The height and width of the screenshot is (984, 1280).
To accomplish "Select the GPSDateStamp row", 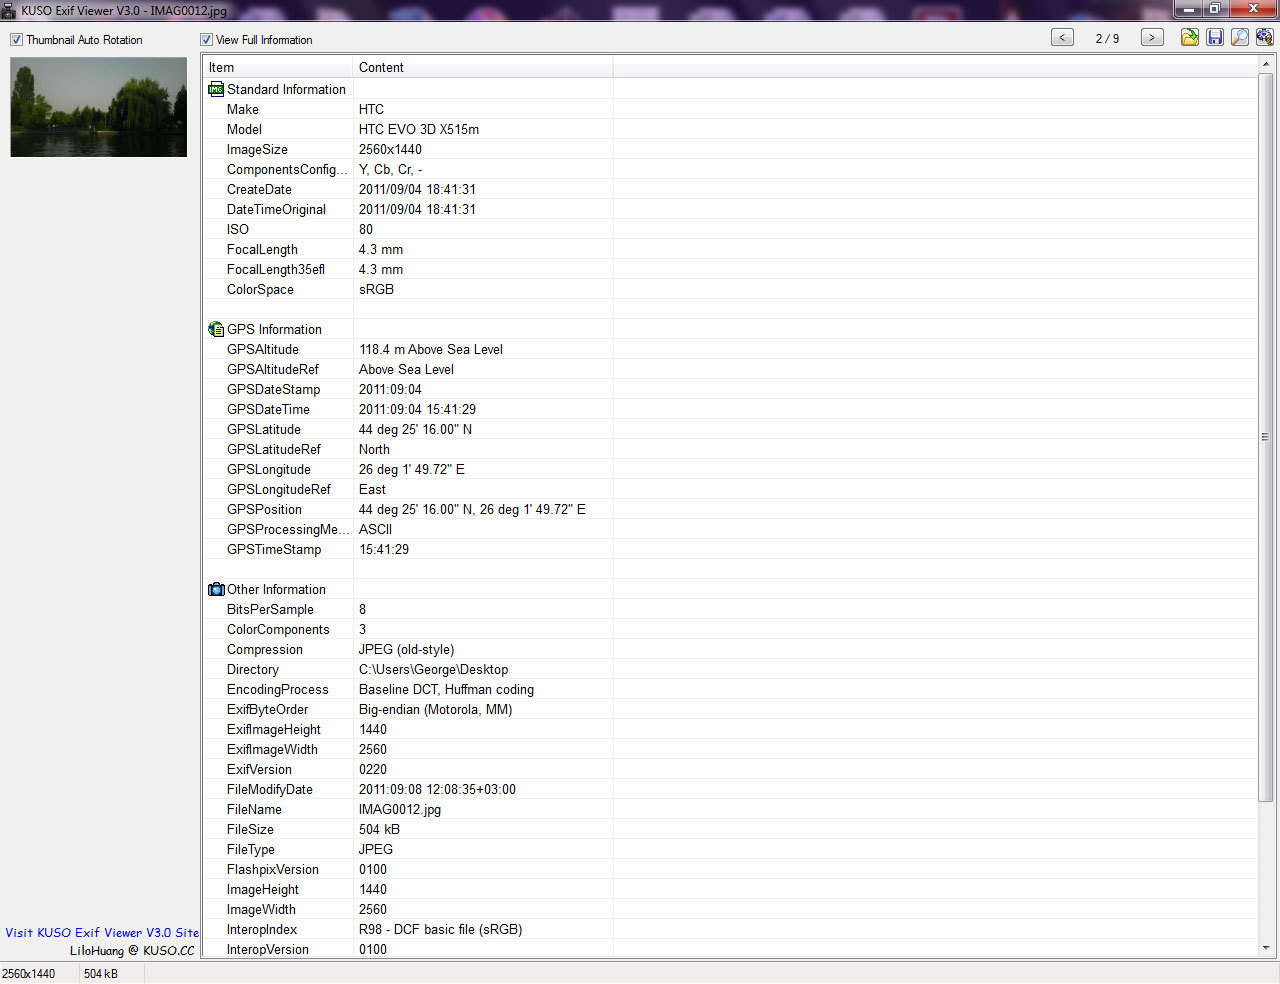I will click(x=730, y=389).
